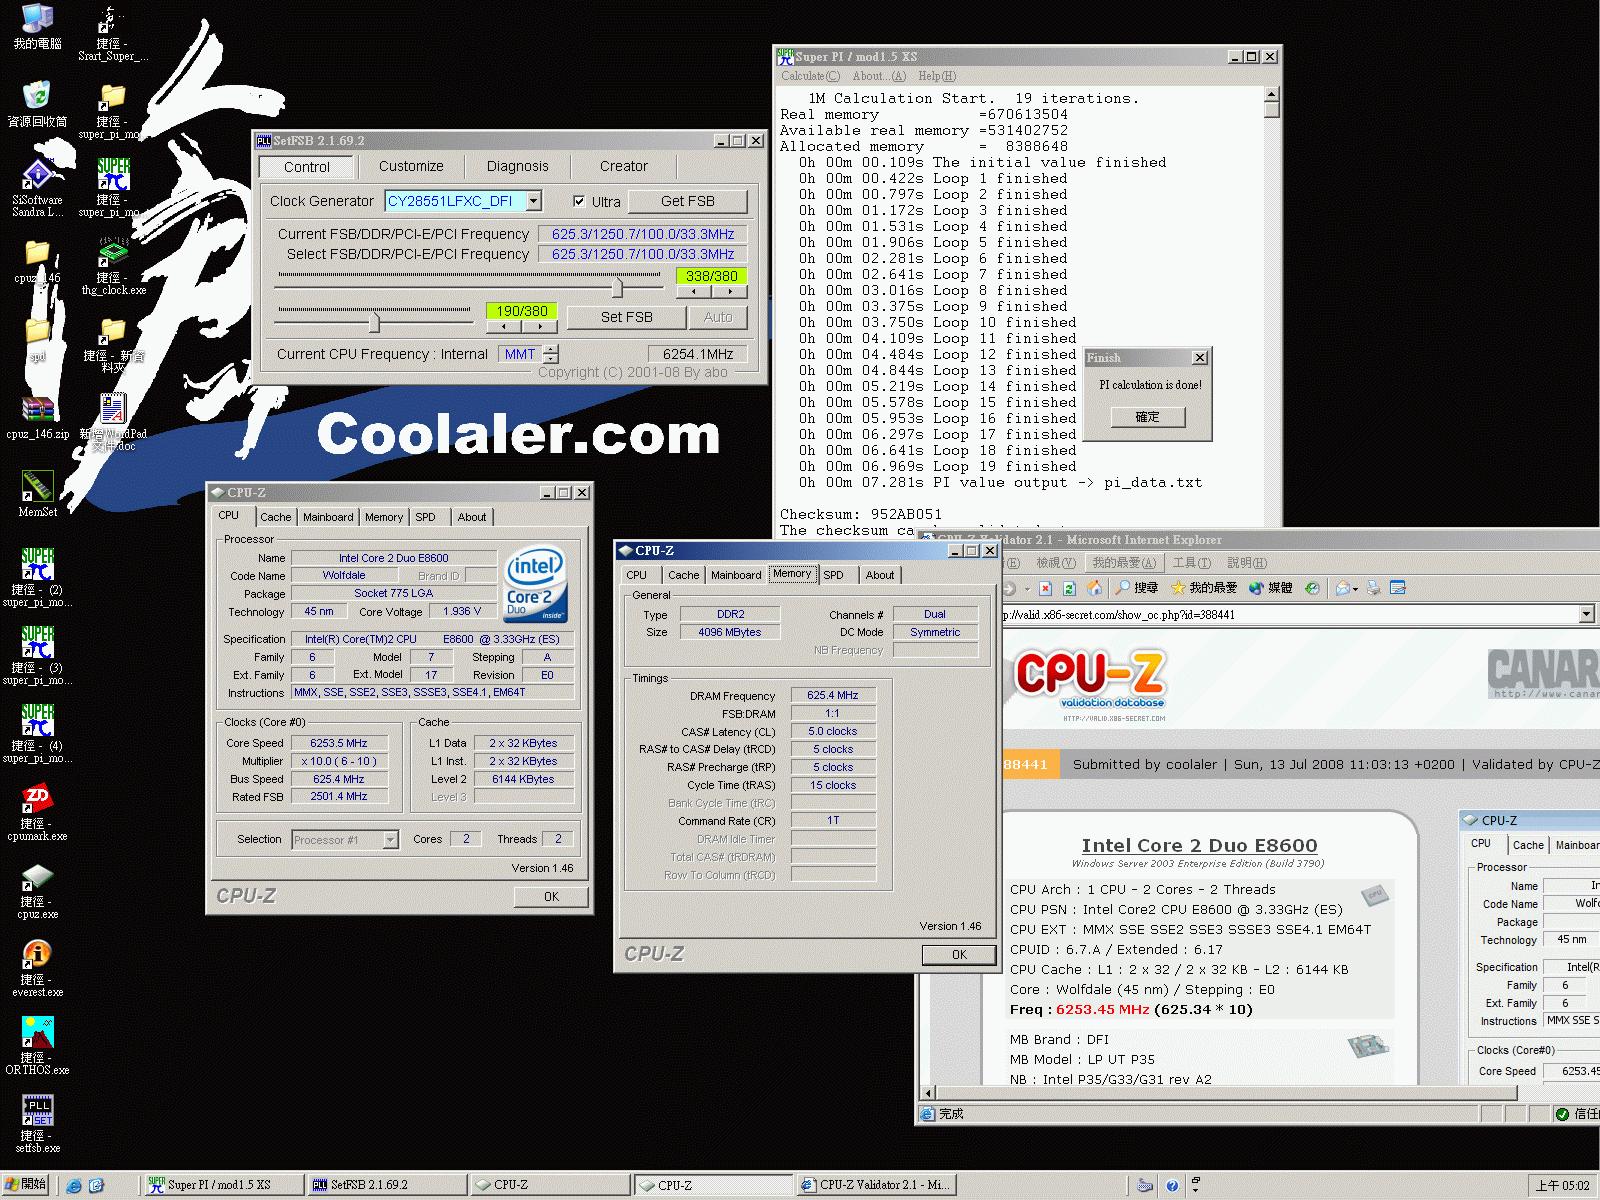The image size is (1600, 1200).
Task: Open Favorites (我的最愛) star toolbar button in IE
Action: (x=1204, y=588)
